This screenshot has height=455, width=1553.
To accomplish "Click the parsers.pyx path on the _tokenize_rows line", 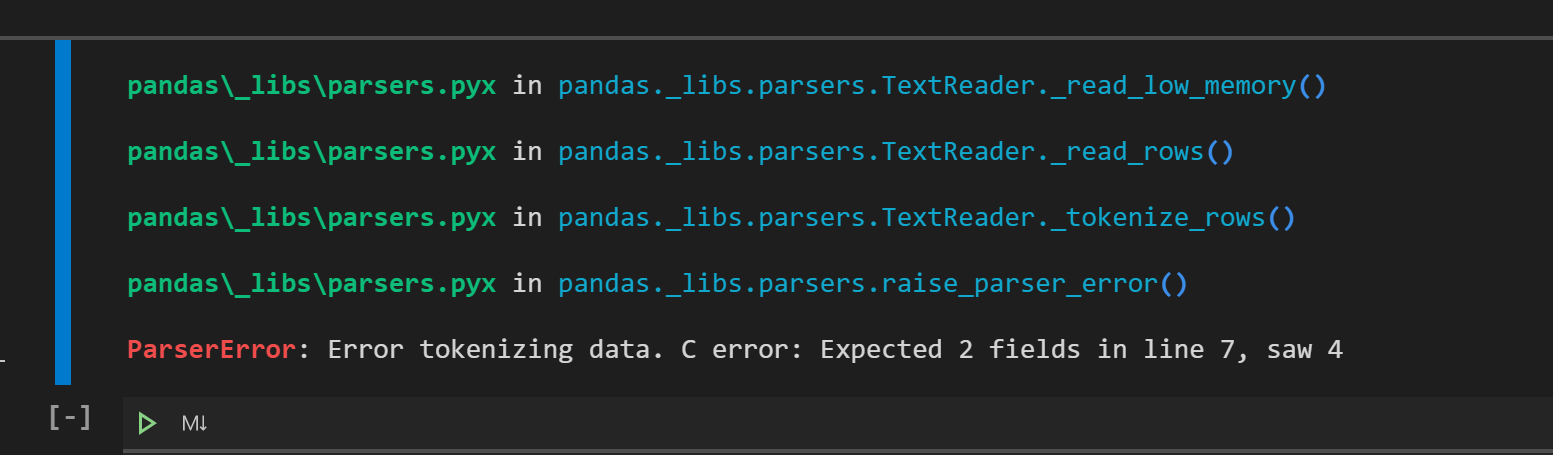I will coord(311,218).
